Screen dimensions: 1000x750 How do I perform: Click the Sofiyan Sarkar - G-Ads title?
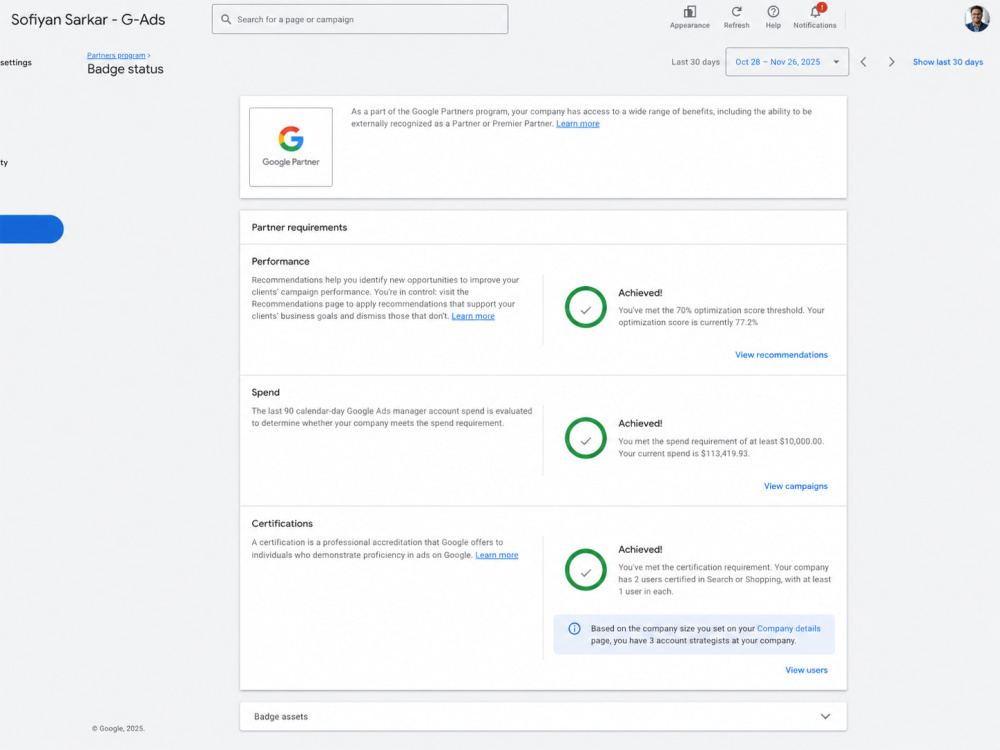(x=88, y=20)
